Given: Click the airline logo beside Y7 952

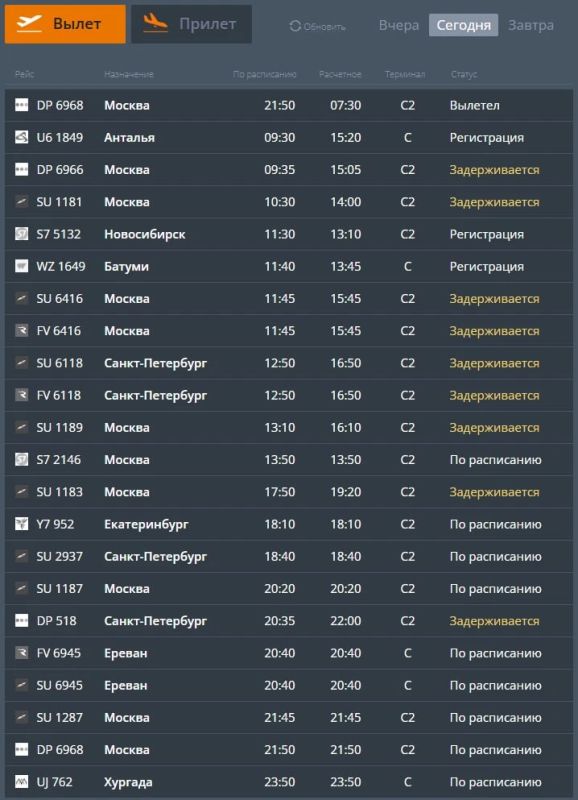Looking at the screenshot, I should pos(21,524).
